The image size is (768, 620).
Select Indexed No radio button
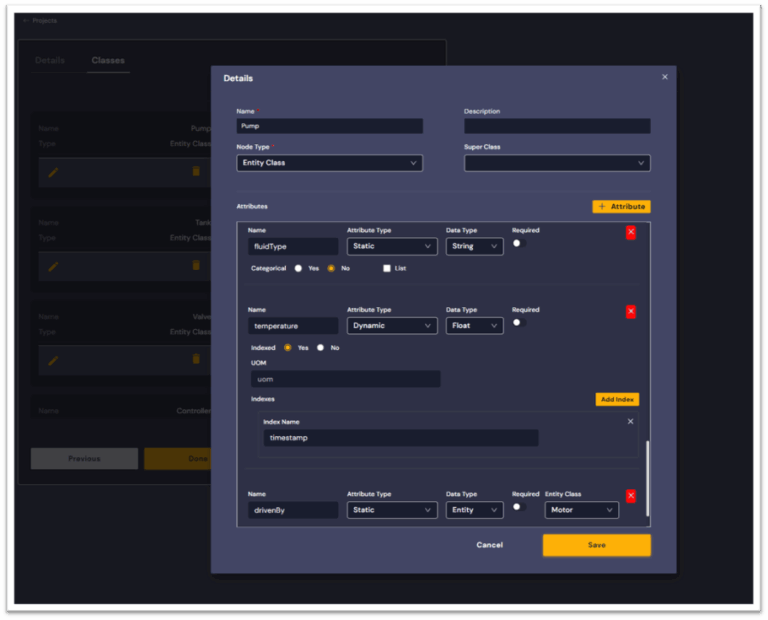[x=320, y=348]
